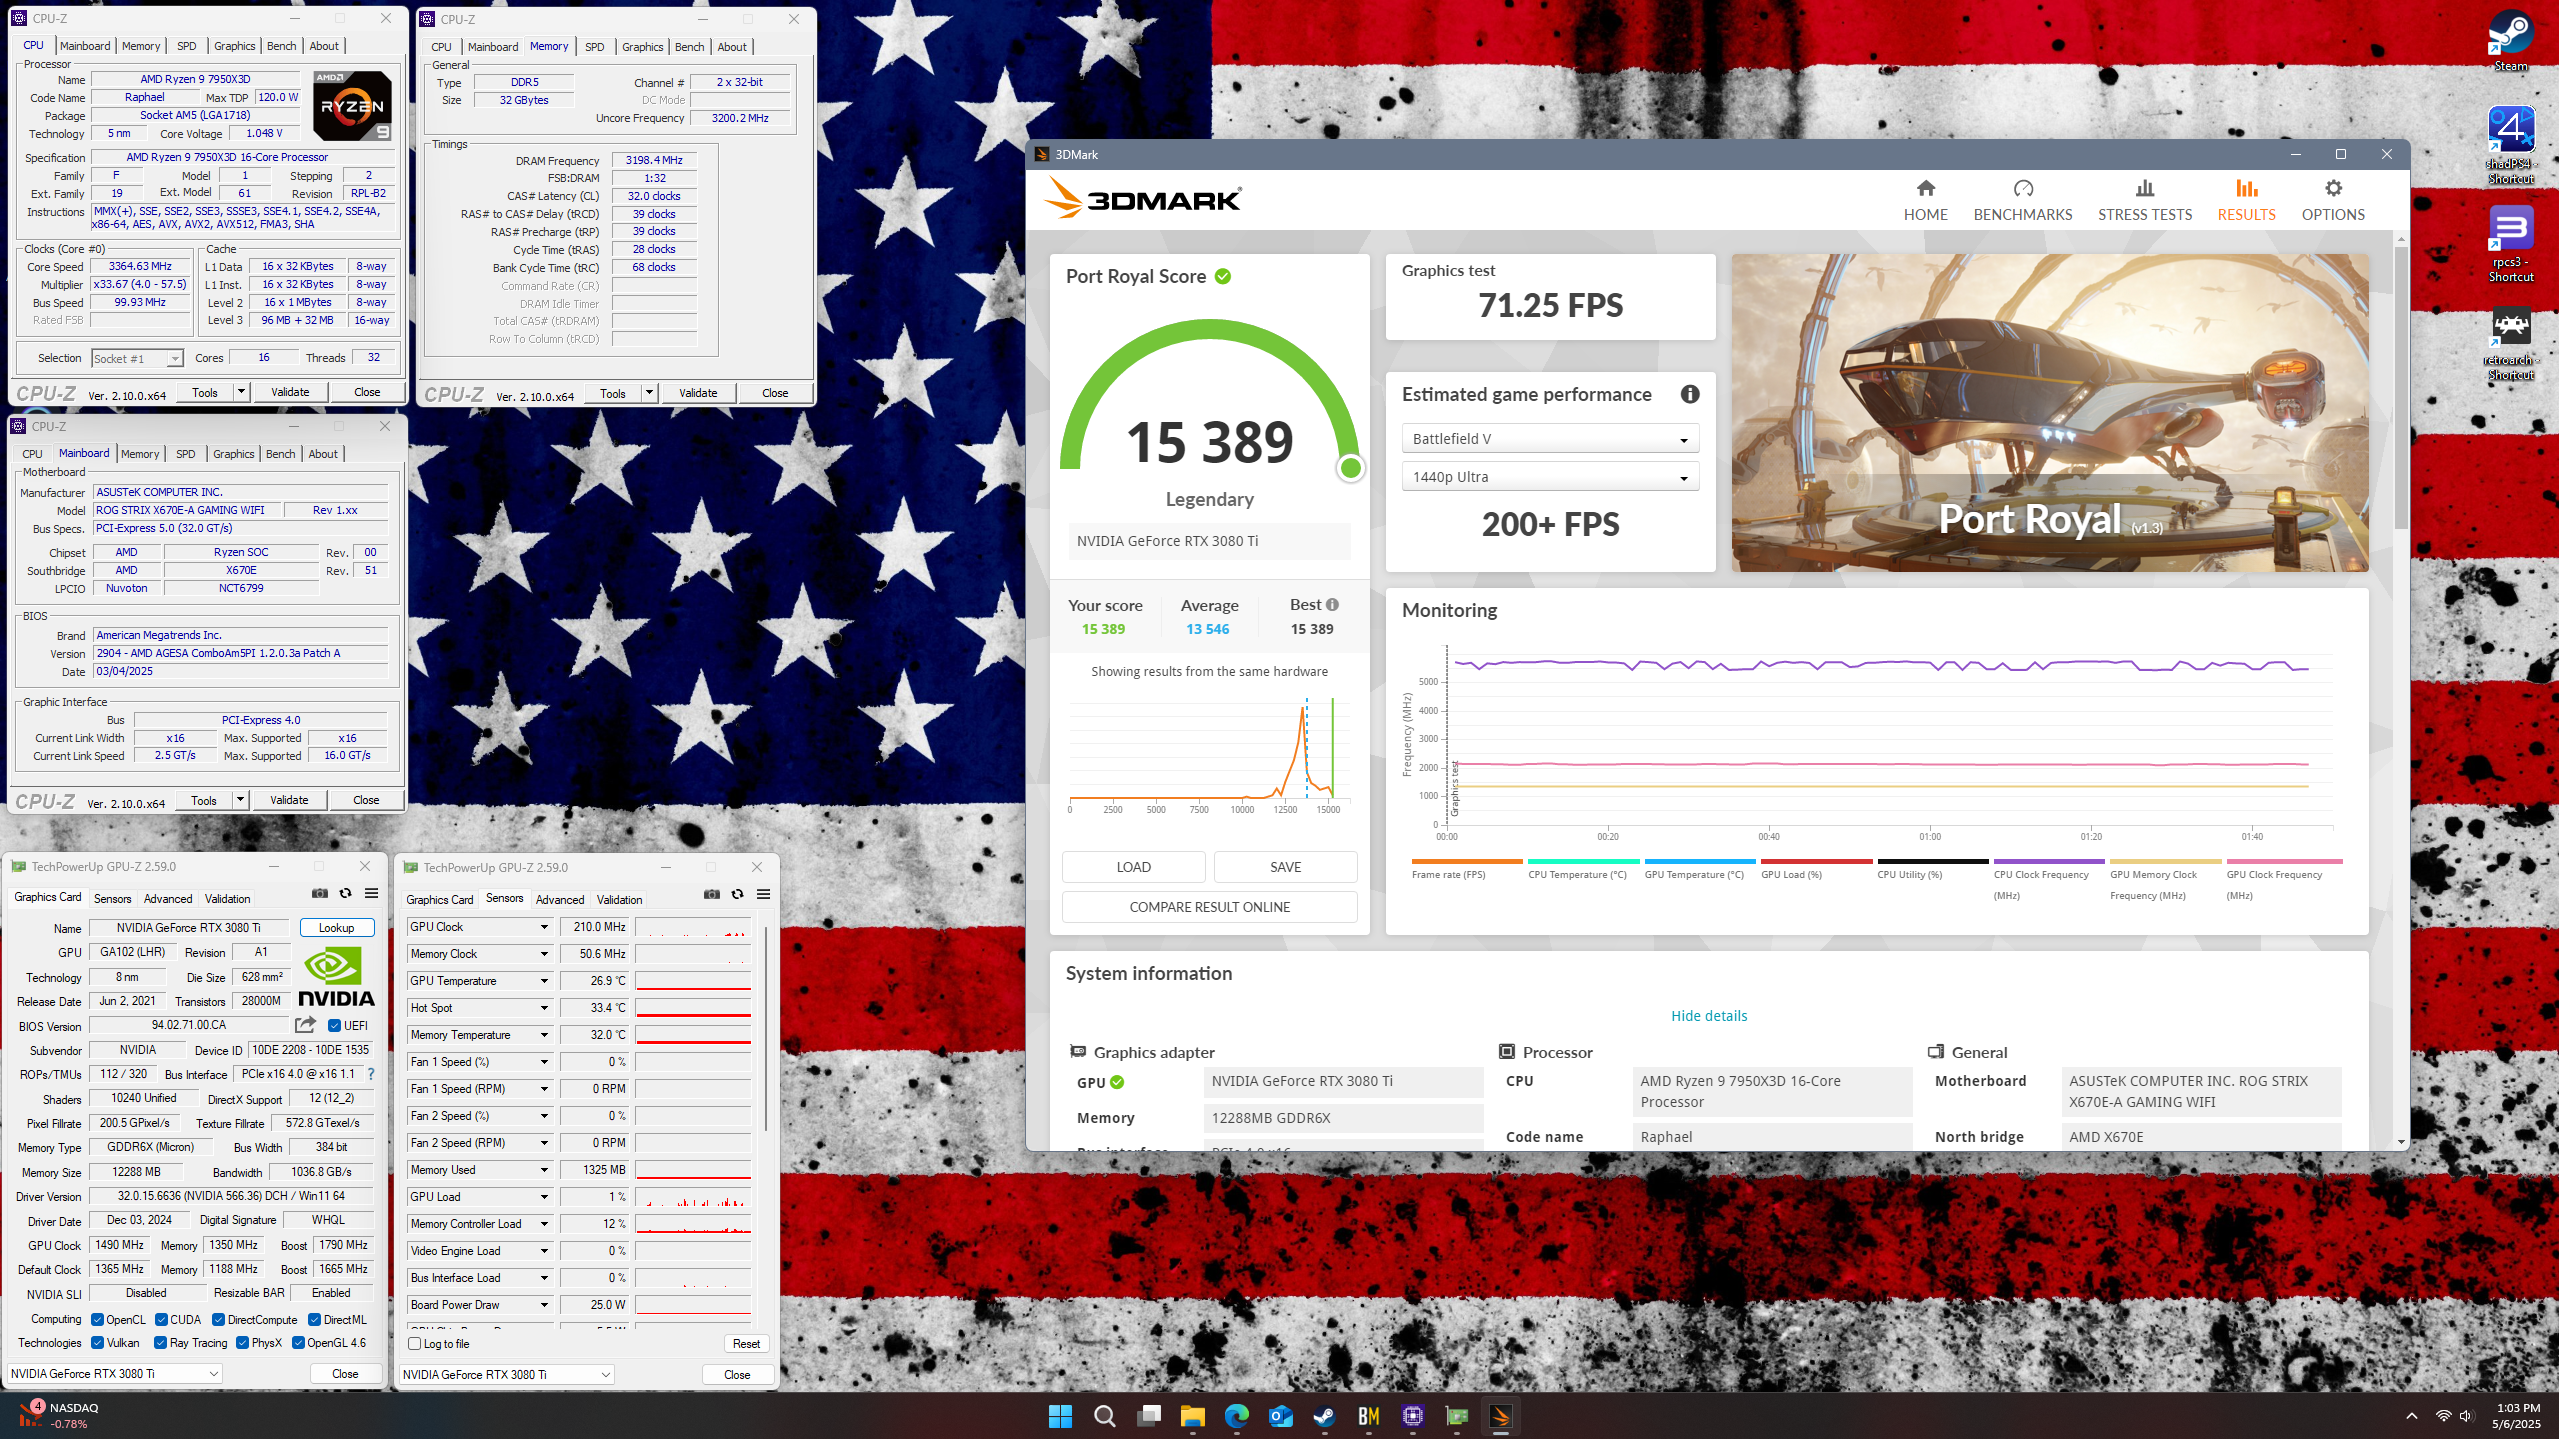Click Lookup button in GPU-Z
Screen dimensions: 2559x1439
[x=336, y=928]
